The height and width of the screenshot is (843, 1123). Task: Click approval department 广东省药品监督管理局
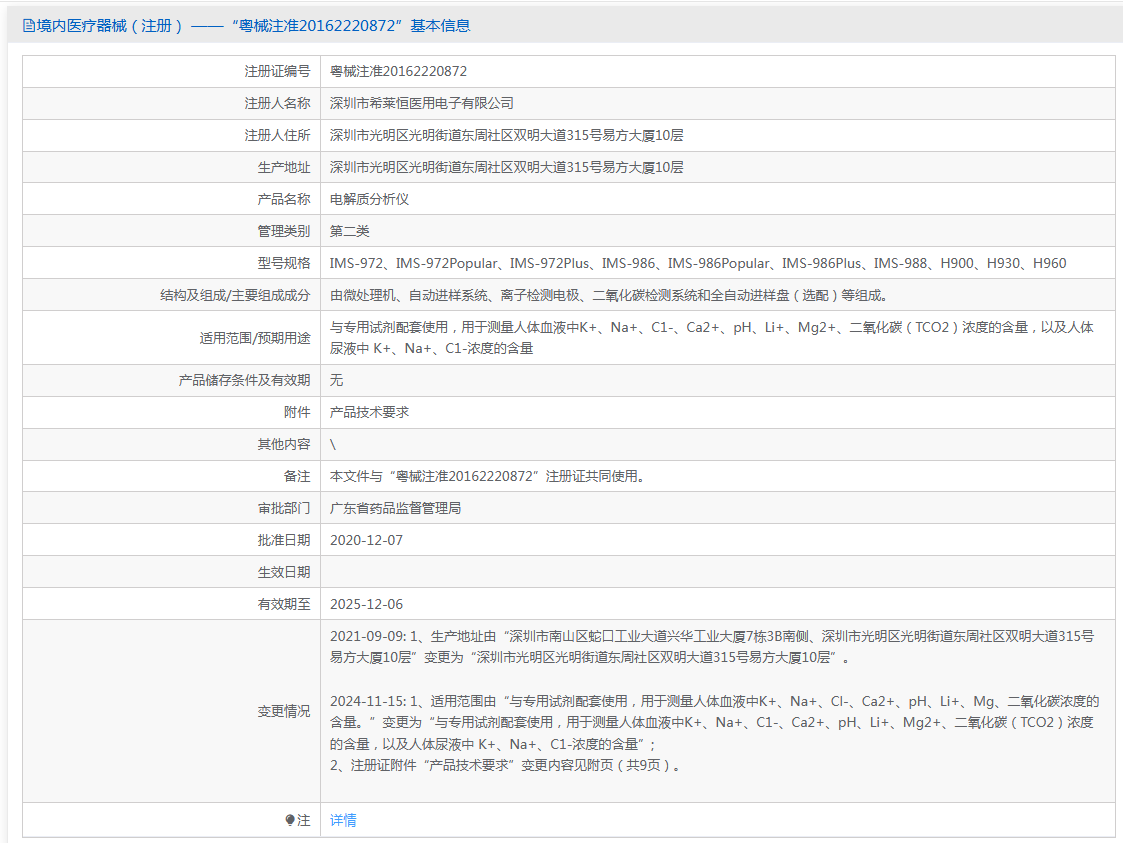395,509
